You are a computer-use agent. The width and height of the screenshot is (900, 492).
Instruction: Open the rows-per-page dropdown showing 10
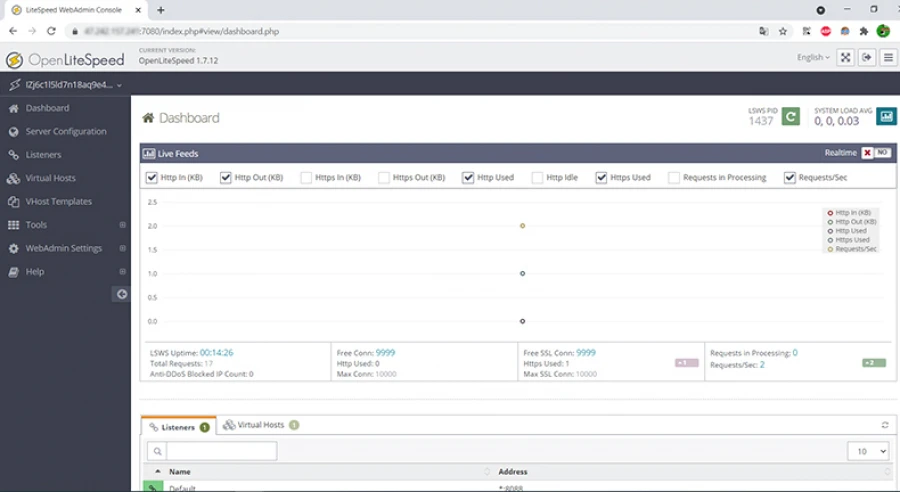[868, 451]
